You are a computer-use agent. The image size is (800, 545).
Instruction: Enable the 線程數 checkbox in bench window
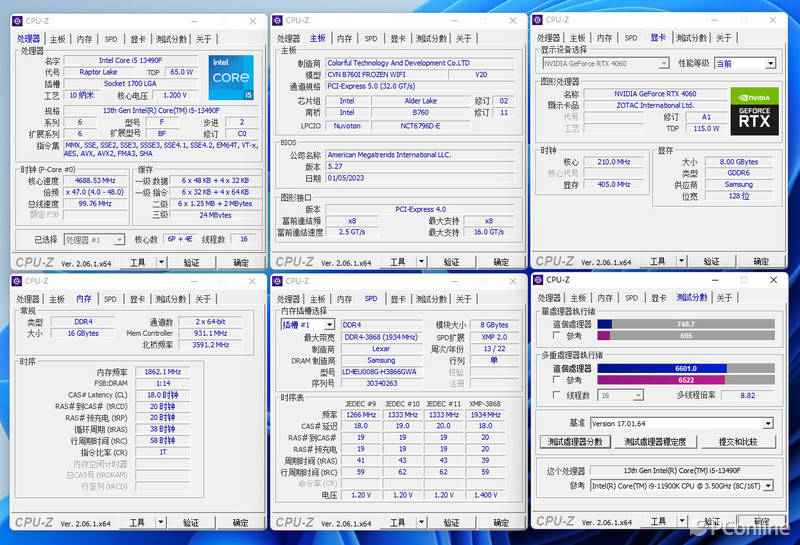[556, 395]
